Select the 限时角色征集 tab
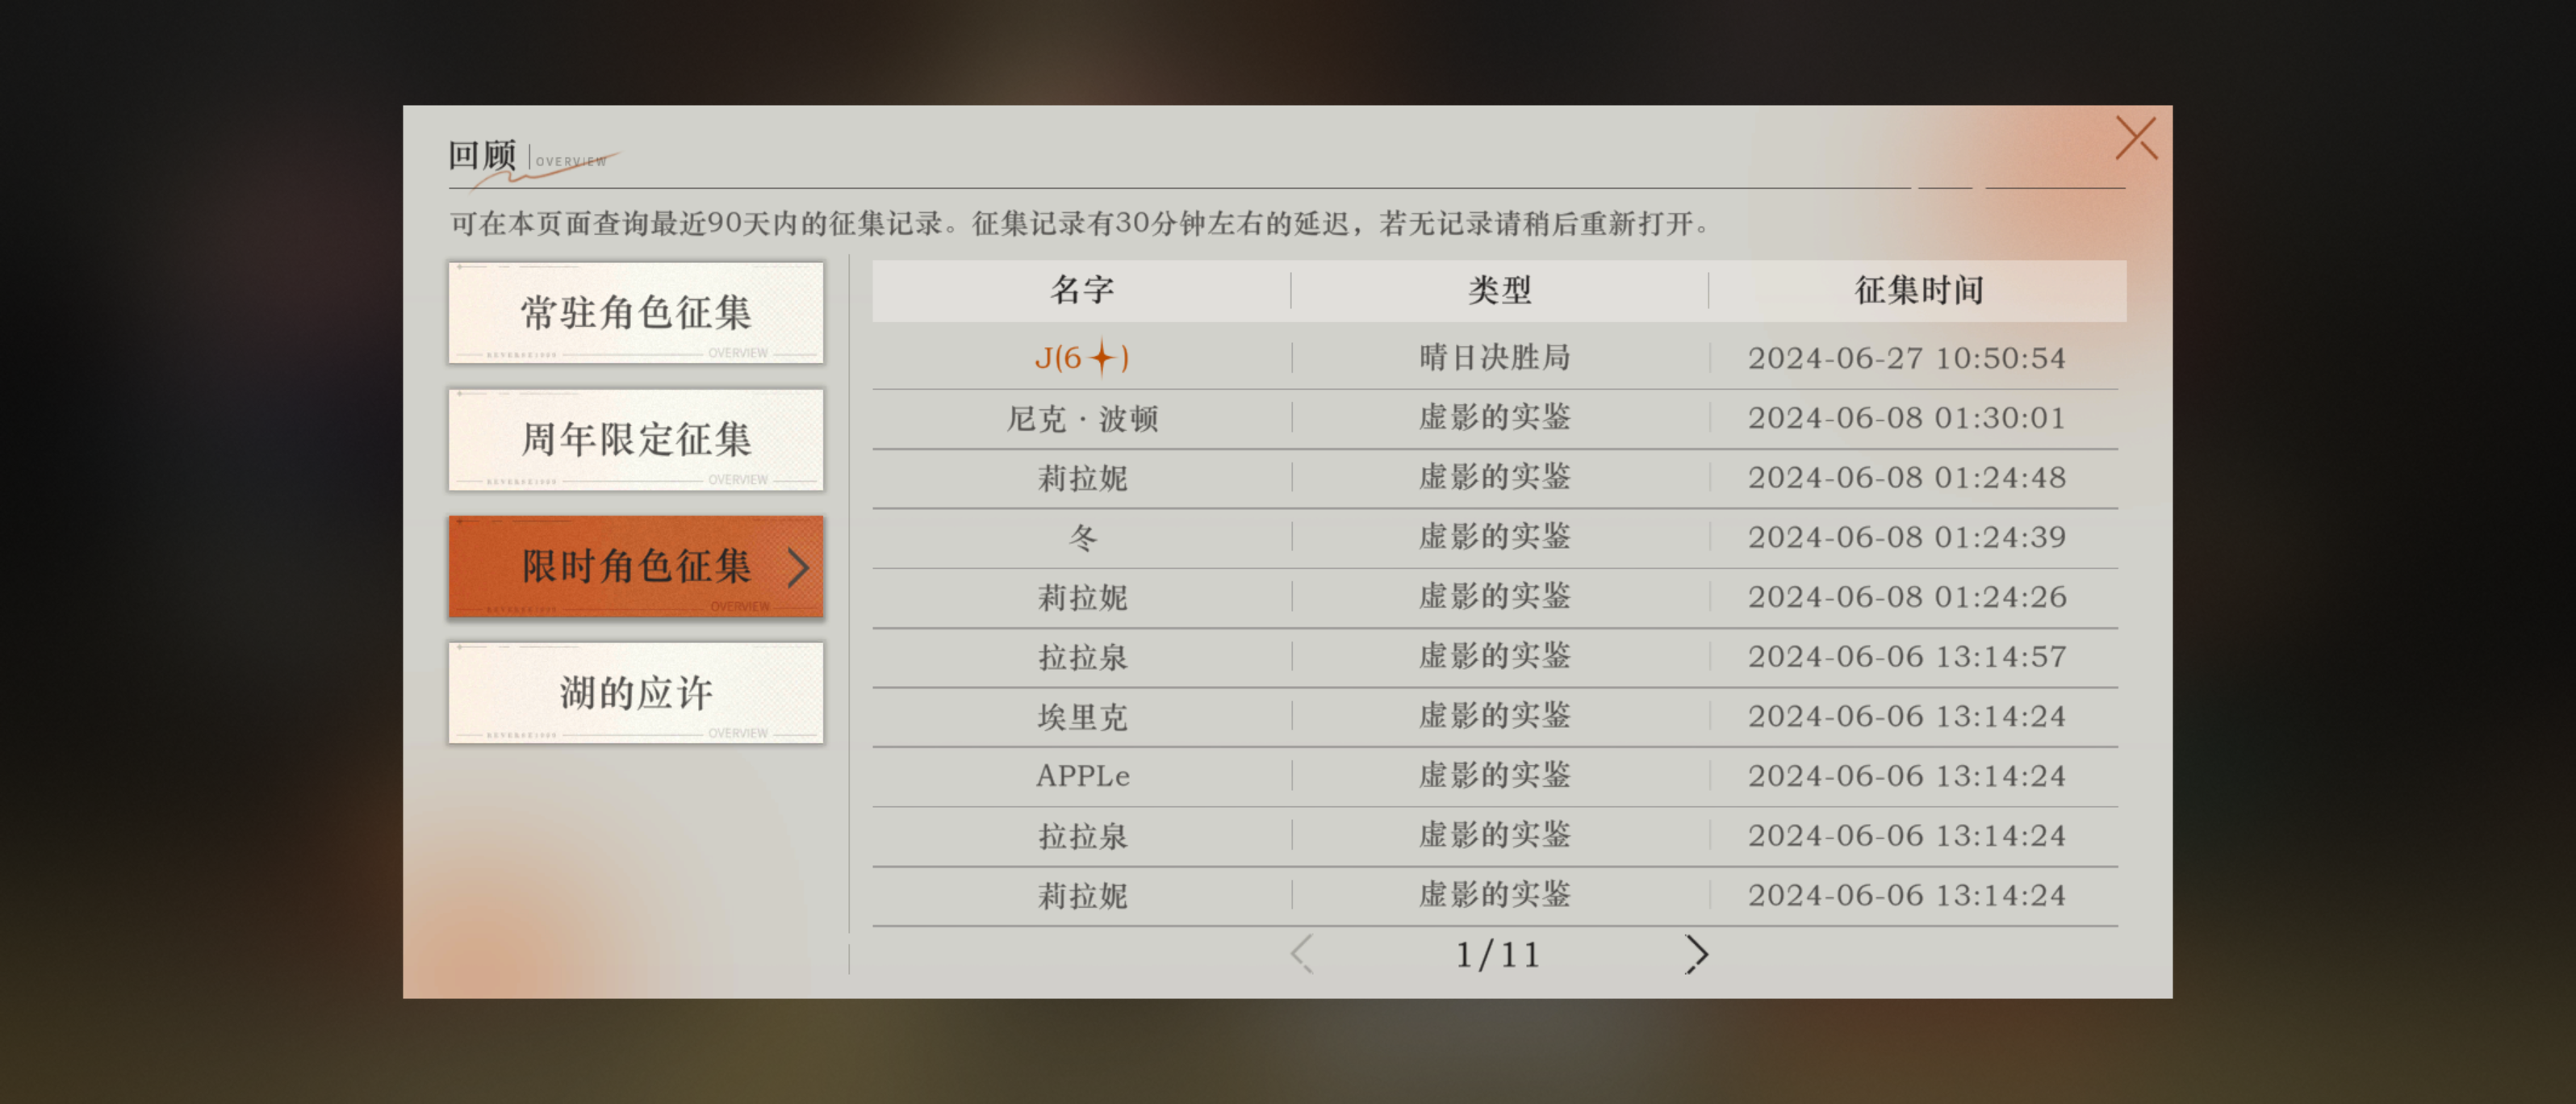The height and width of the screenshot is (1104, 2576). pos(636,566)
